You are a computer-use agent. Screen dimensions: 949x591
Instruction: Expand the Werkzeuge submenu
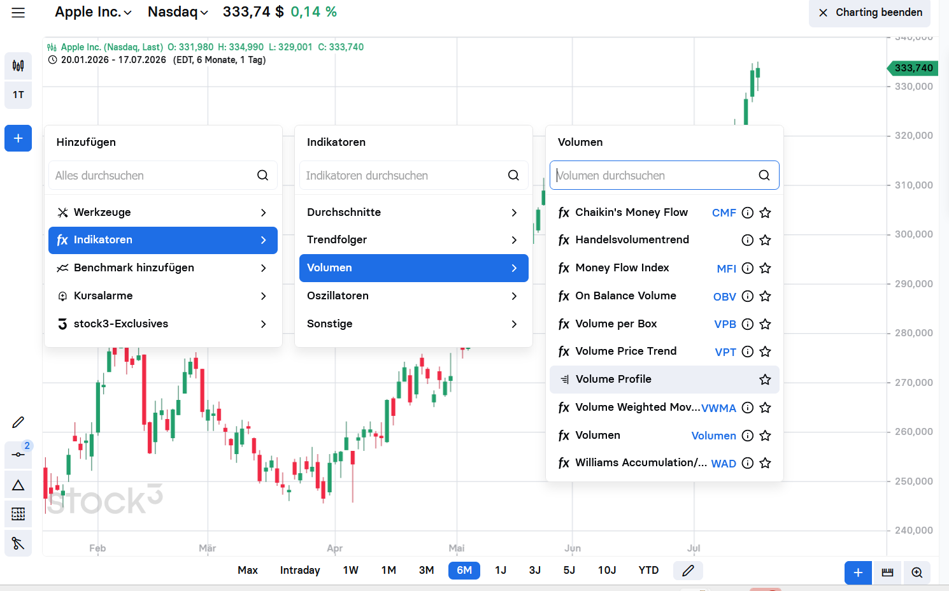(163, 213)
